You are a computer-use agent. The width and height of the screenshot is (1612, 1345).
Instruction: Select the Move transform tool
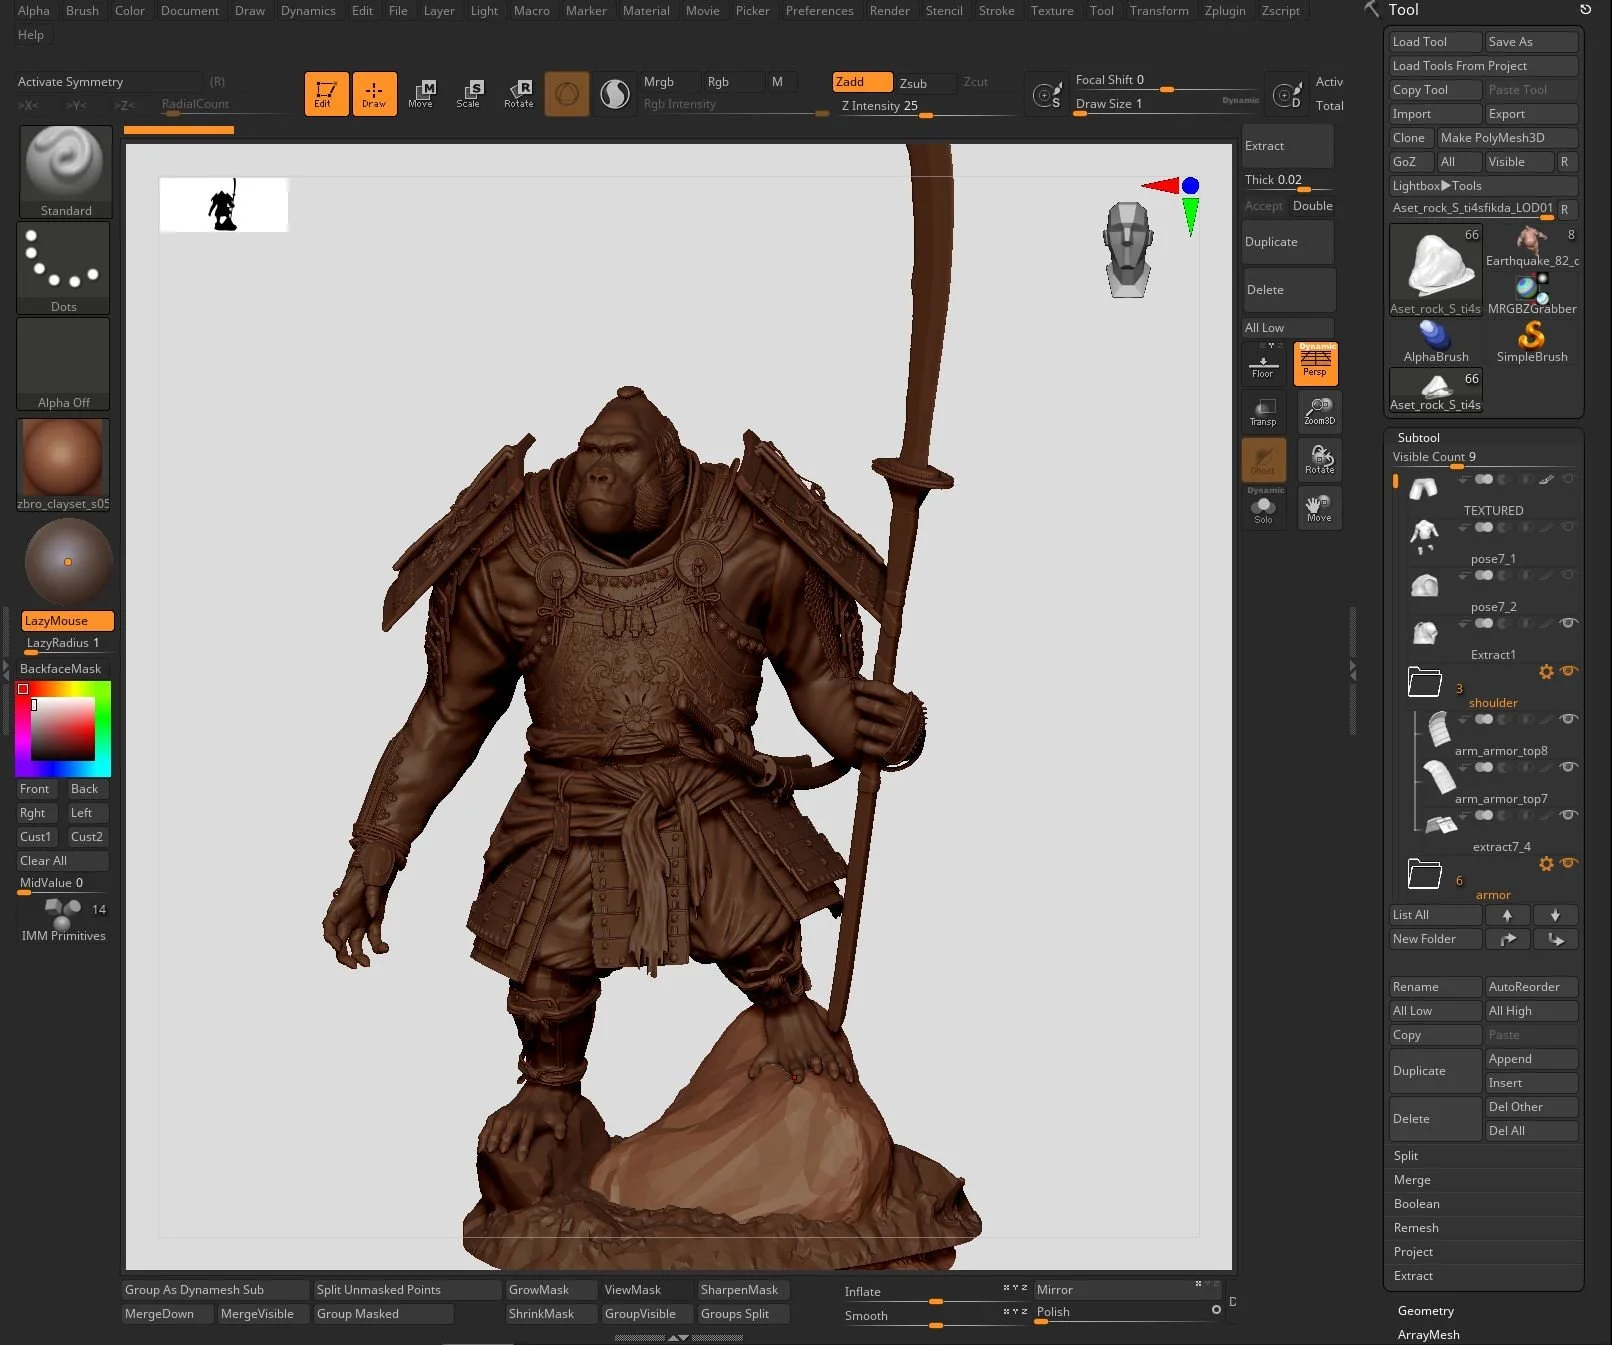click(421, 94)
